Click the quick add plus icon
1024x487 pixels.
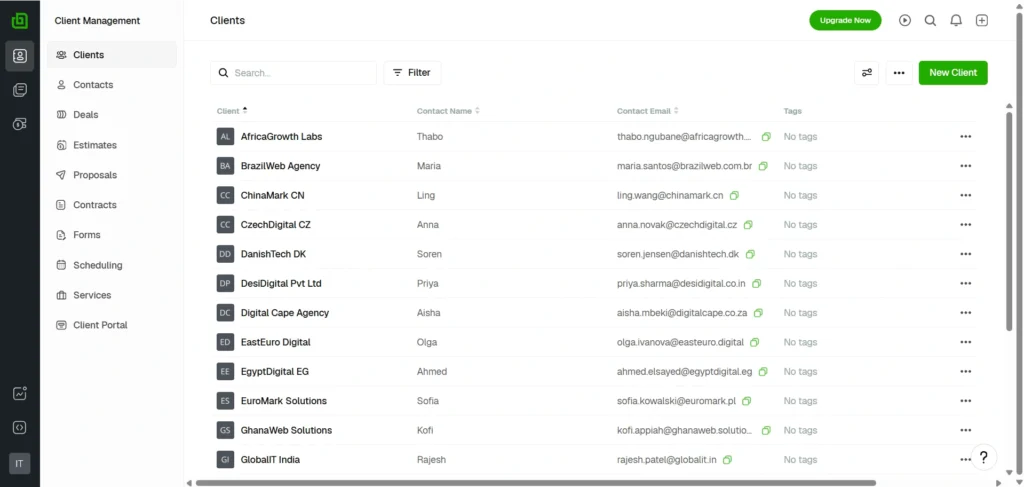point(982,20)
